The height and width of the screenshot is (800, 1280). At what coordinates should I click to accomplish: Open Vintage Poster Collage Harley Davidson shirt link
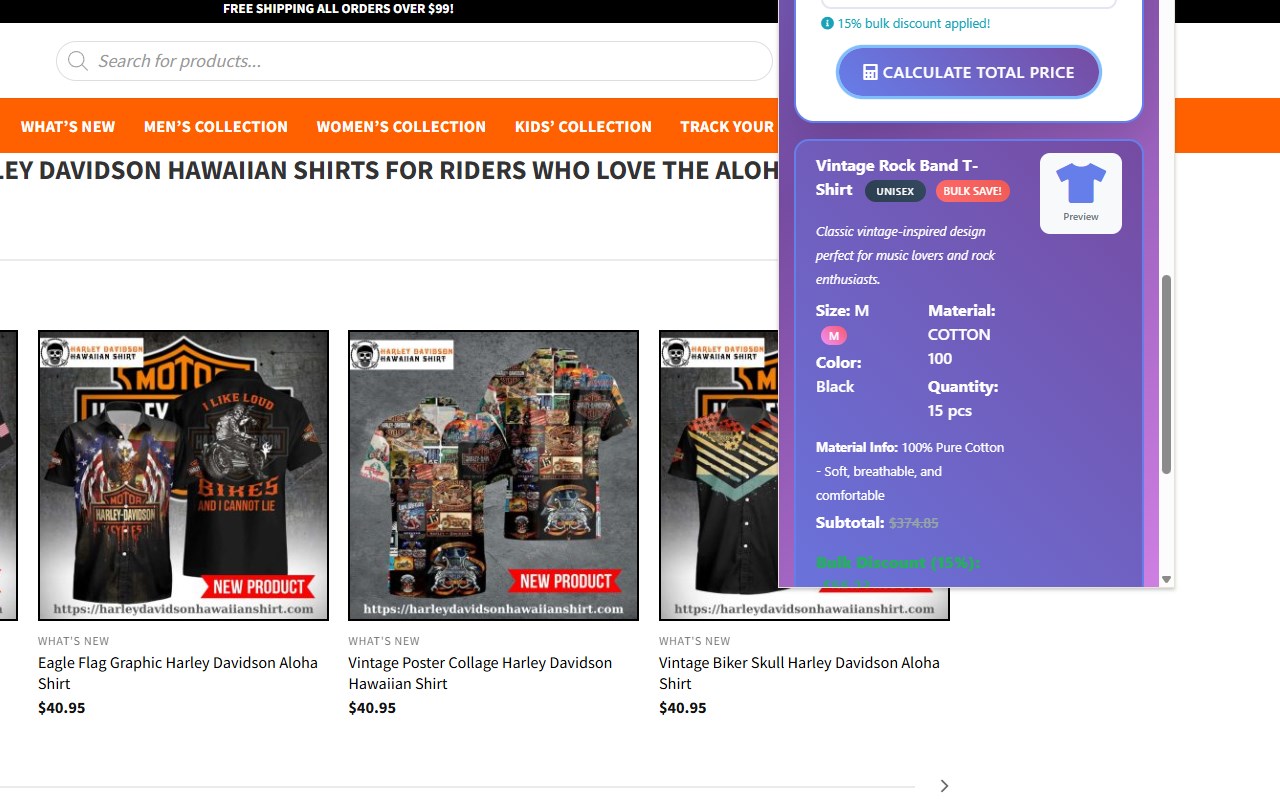480,673
